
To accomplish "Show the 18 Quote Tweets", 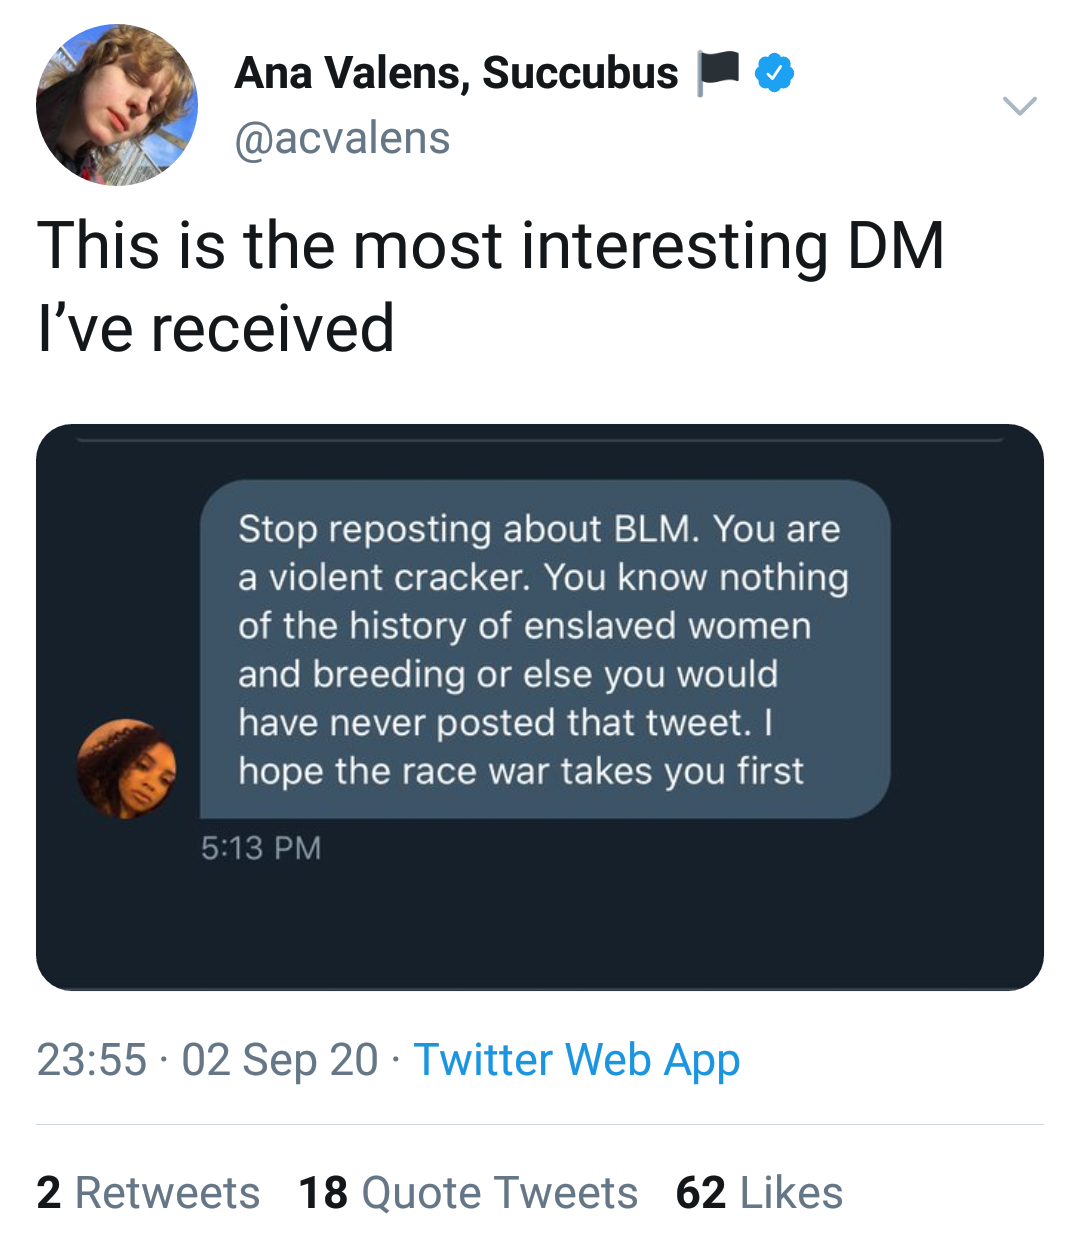I will [x=468, y=1193].
